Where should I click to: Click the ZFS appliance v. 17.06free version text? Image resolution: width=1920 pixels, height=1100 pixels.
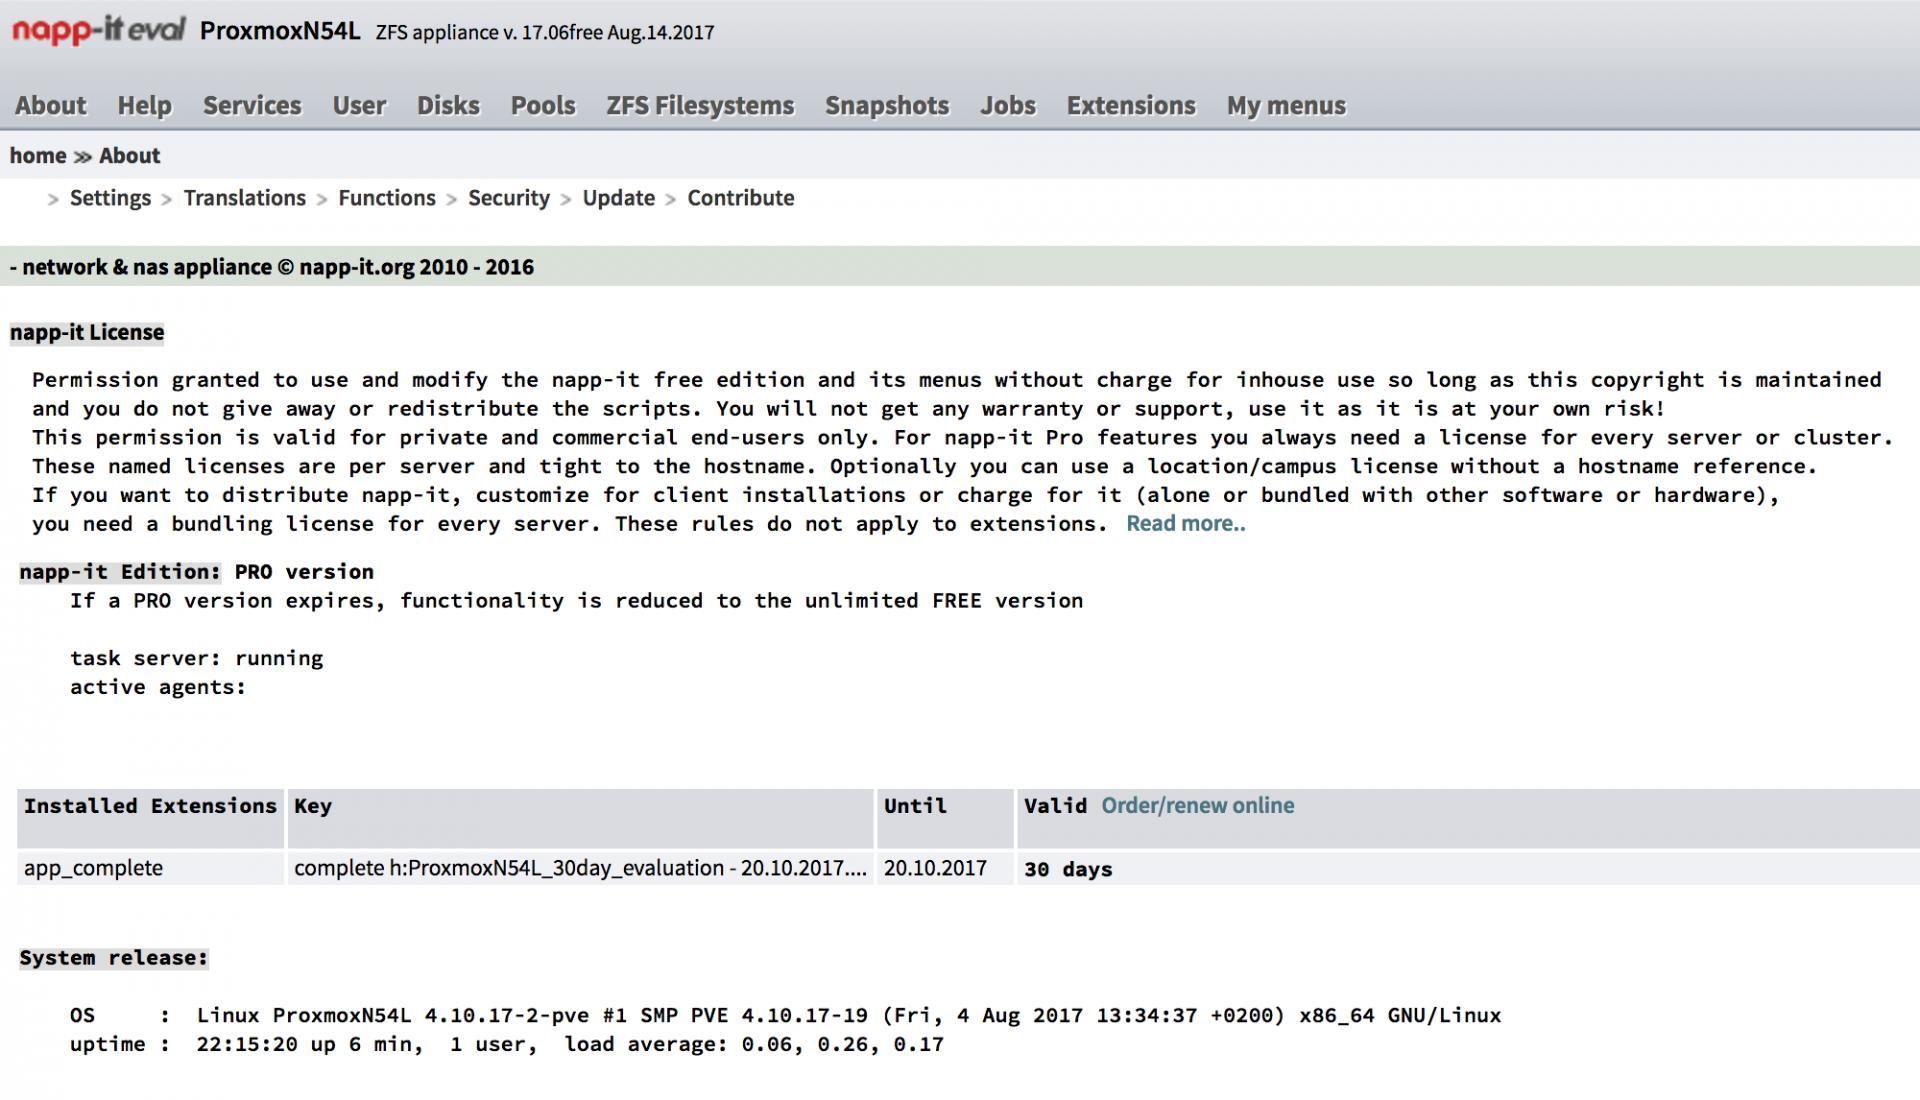(x=545, y=32)
